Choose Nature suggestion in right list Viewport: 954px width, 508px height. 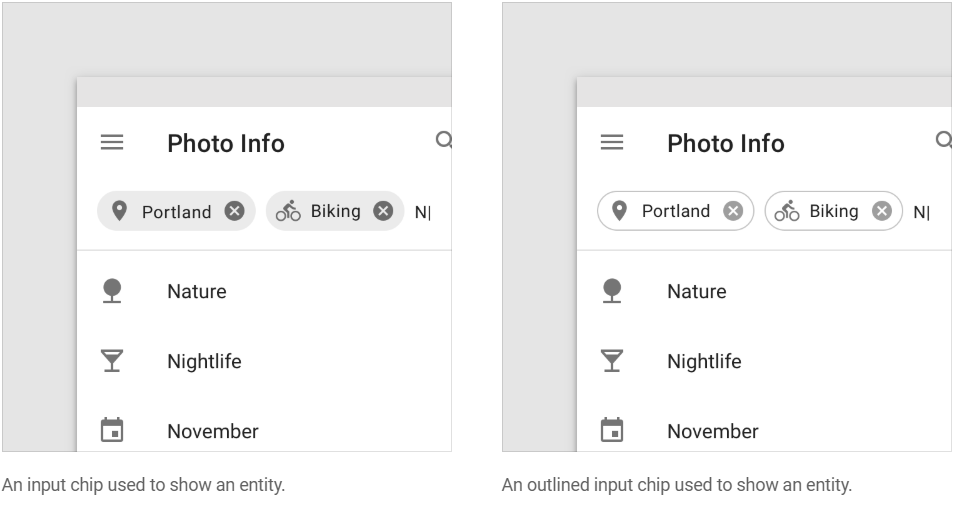[x=764, y=291]
